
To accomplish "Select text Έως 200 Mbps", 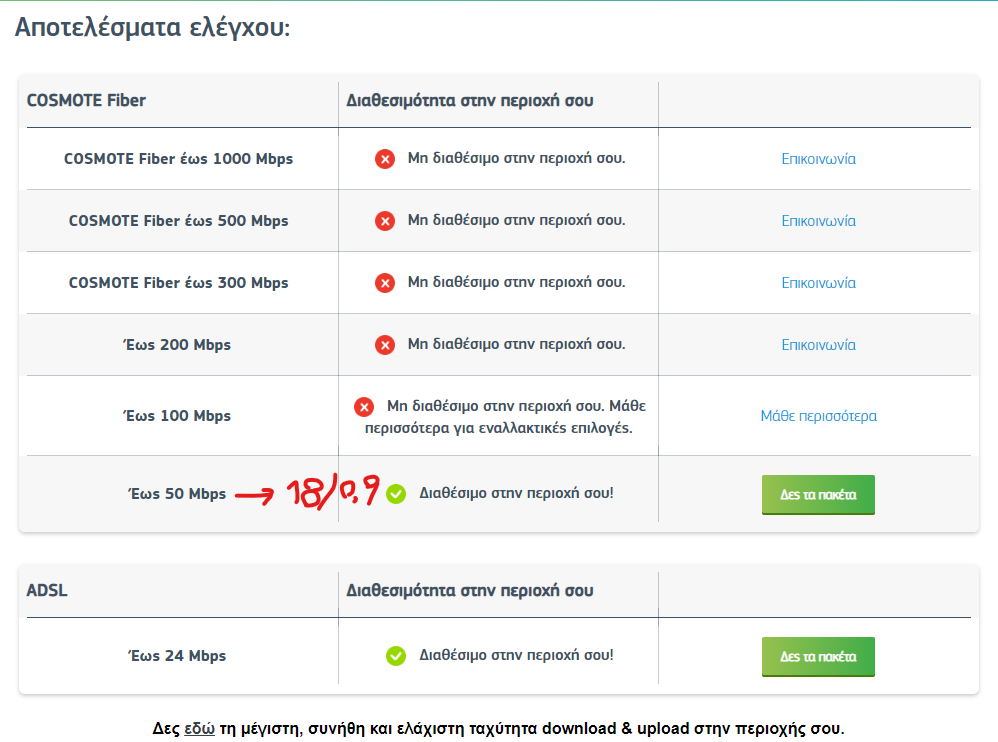I will pos(177,344).
